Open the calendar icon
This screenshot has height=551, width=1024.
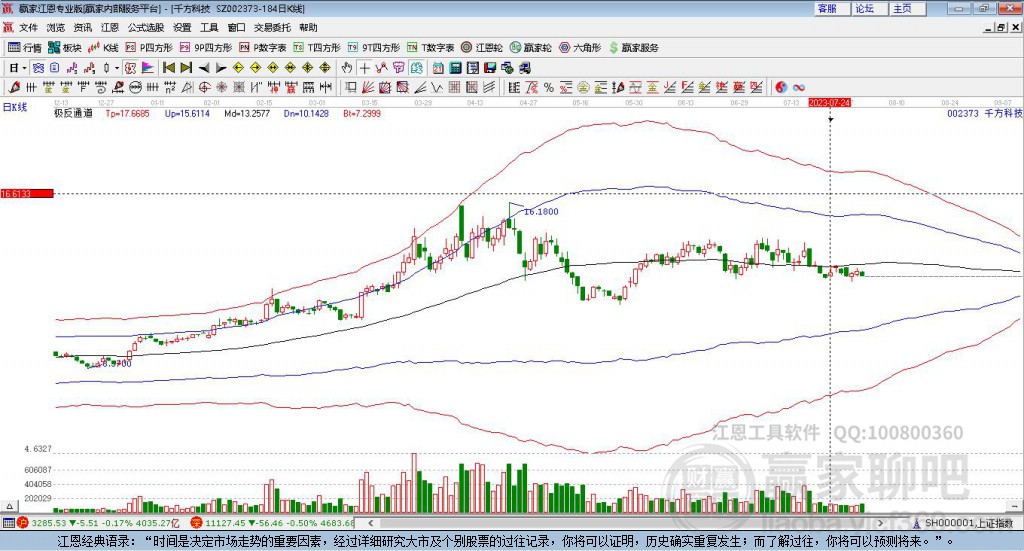[438, 68]
